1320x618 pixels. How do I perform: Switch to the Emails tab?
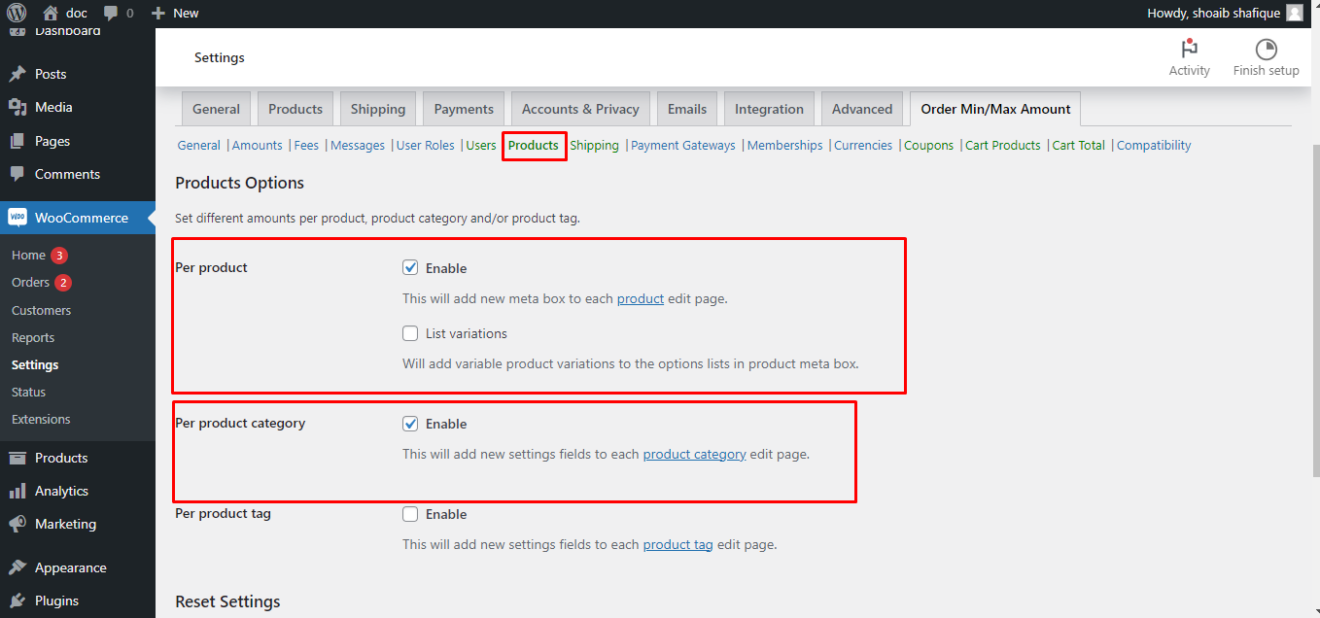tap(687, 108)
